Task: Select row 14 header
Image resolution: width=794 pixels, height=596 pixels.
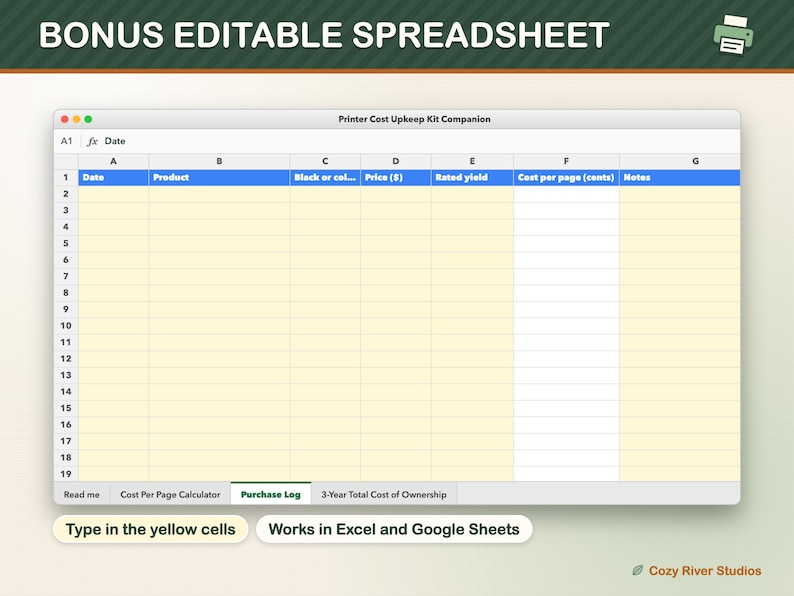Action: click(x=66, y=391)
